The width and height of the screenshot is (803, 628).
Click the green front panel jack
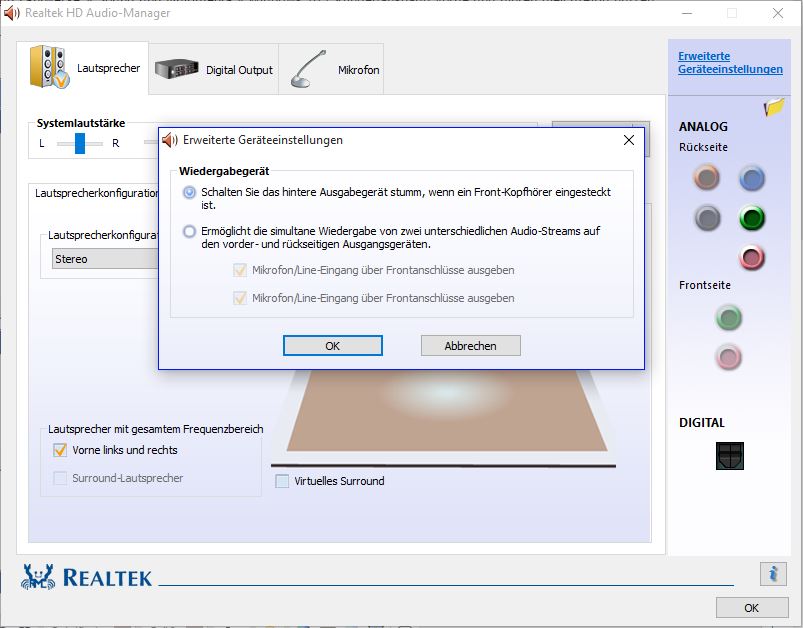coord(728,318)
